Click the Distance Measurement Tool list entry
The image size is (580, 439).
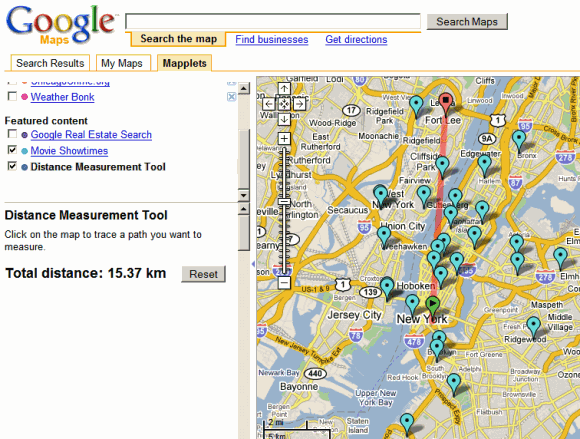pos(98,167)
